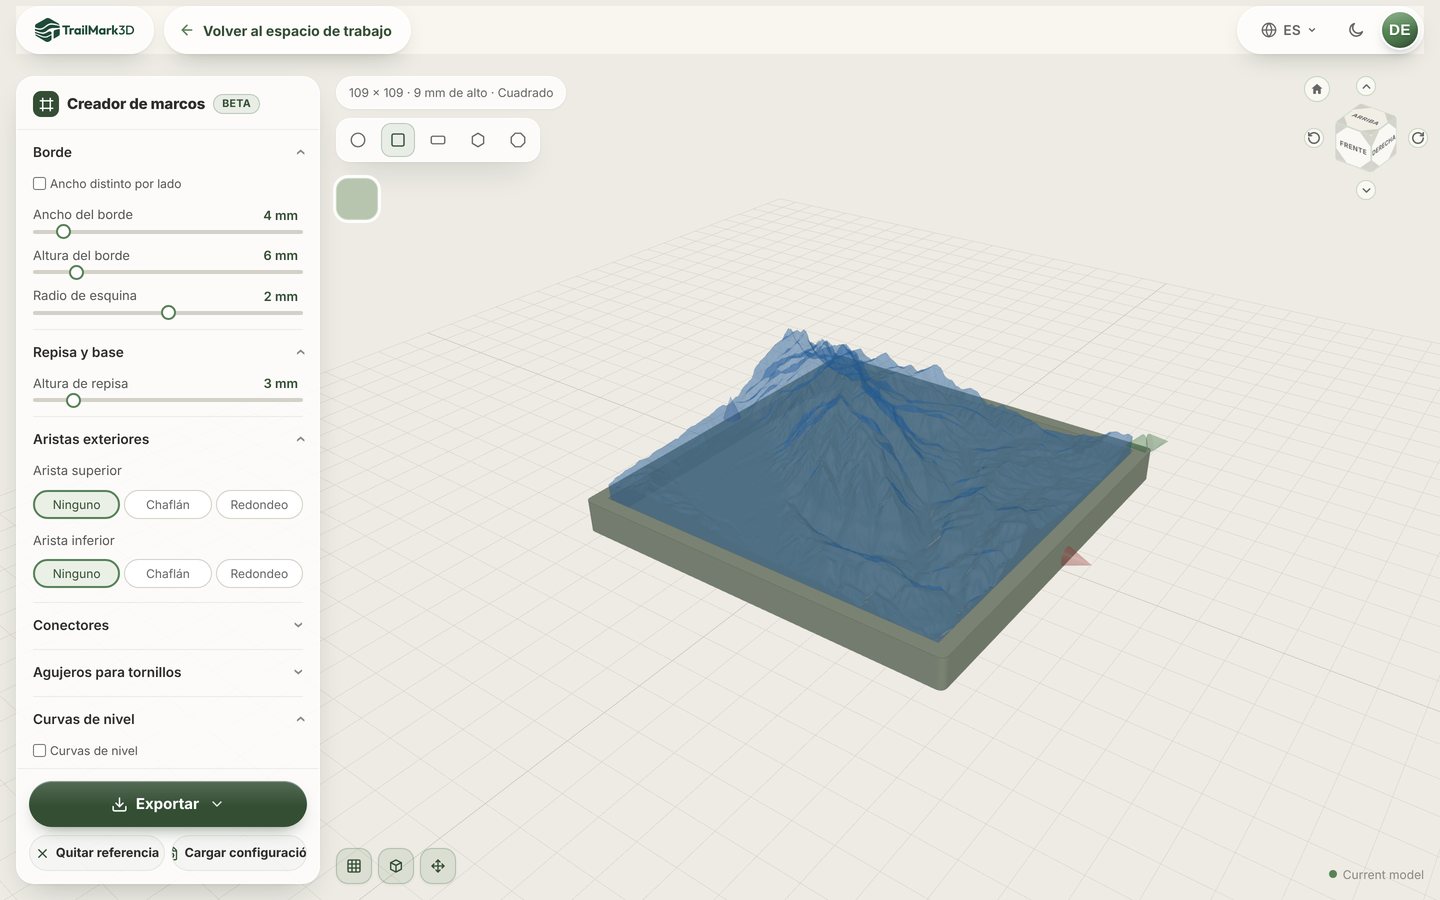Select the square frame shape

398,140
